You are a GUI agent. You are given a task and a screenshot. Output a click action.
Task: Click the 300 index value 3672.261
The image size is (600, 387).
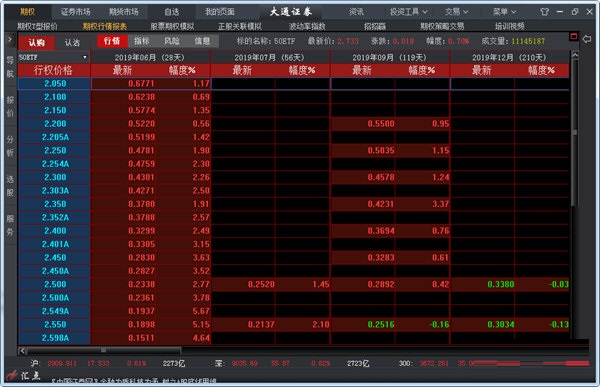click(434, 363)
